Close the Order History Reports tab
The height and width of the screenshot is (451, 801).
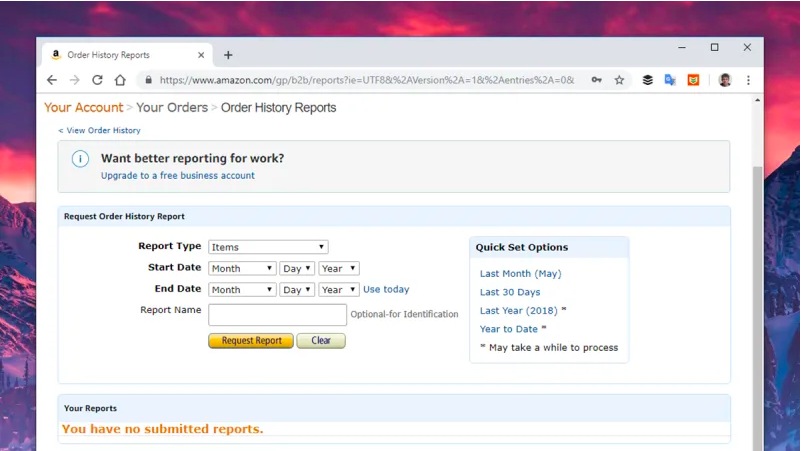(x=201, y=55)
